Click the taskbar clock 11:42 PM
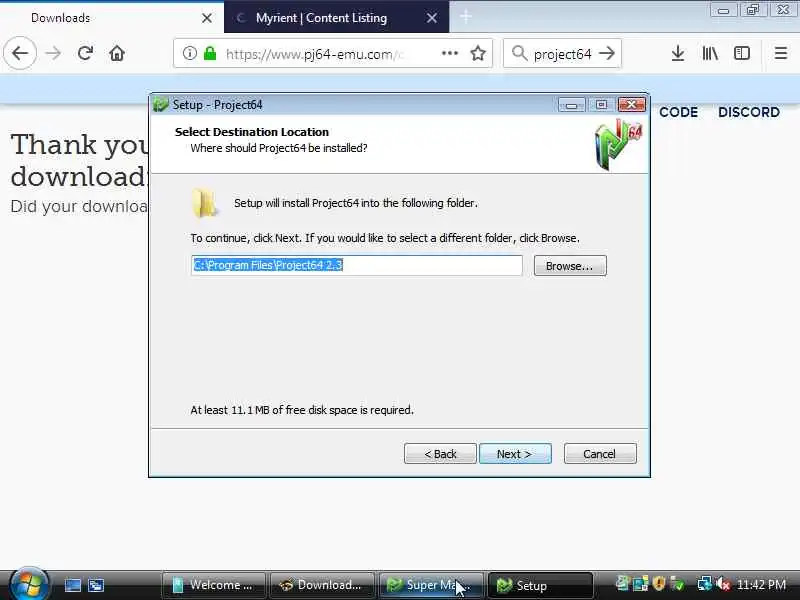The width and height of the screenshot is (800, 600). (761, 584)
